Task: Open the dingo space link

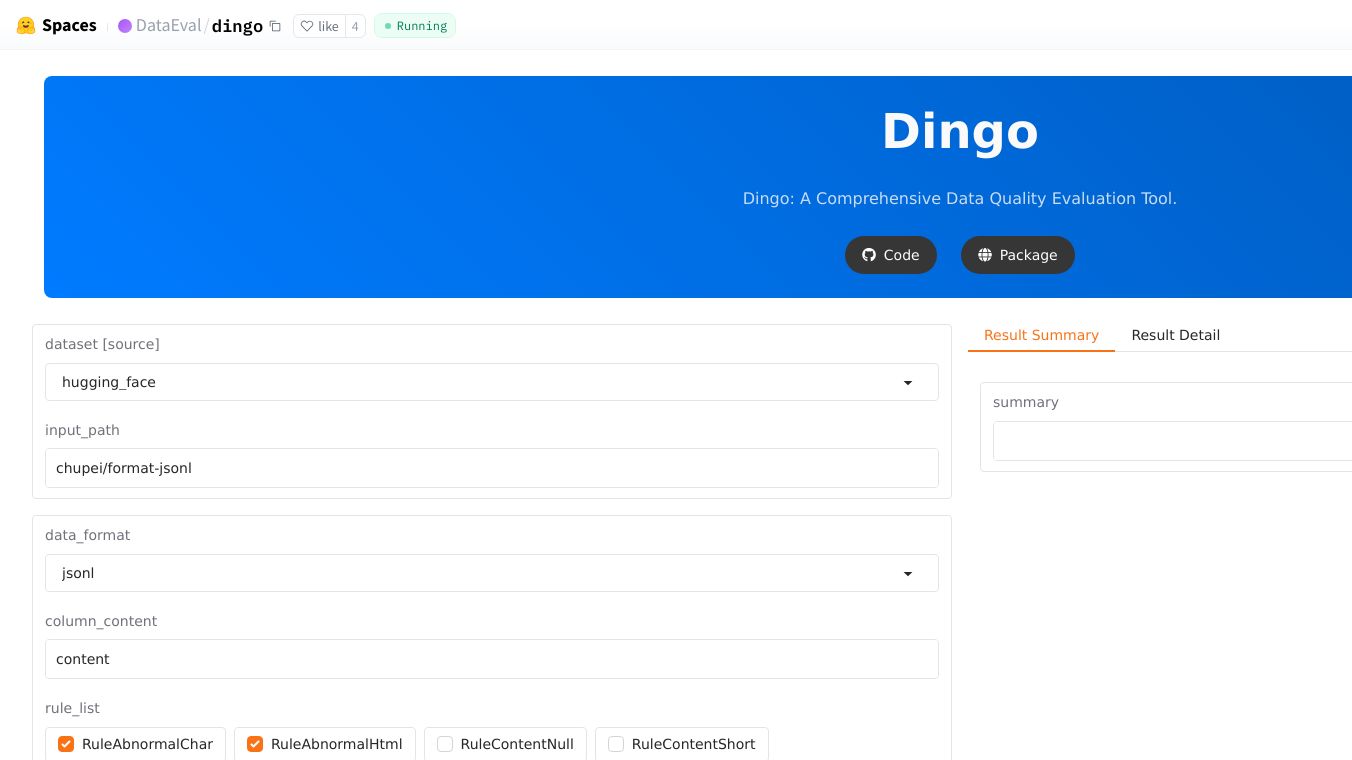Action: click(x=237, y=26)
